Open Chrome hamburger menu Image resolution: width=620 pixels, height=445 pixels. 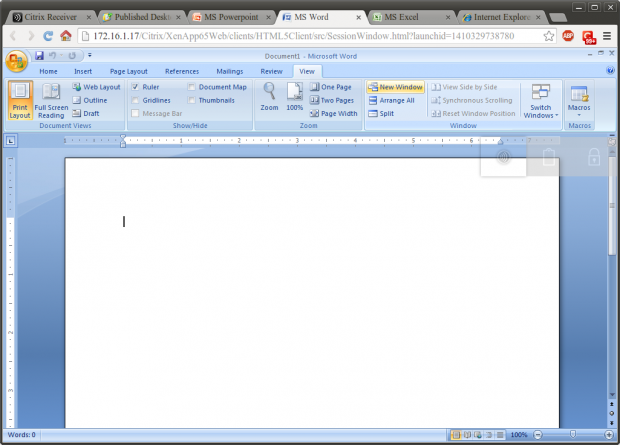(607, 36)
